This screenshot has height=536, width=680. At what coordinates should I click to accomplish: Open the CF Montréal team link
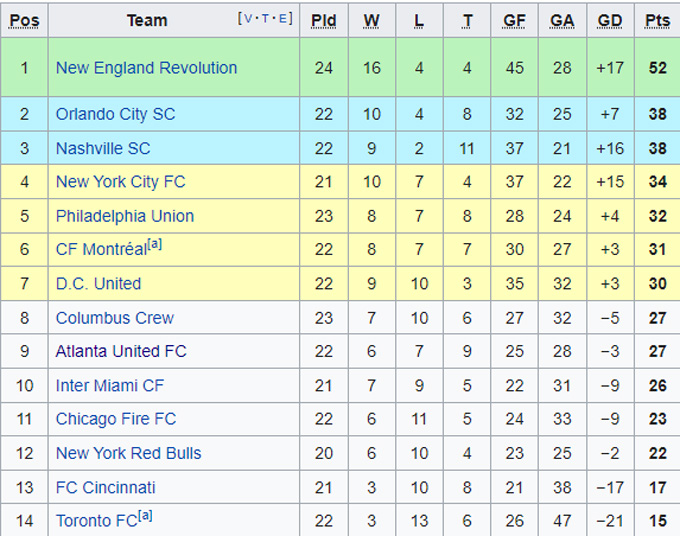pyautogui.click(x=98, y=251)
